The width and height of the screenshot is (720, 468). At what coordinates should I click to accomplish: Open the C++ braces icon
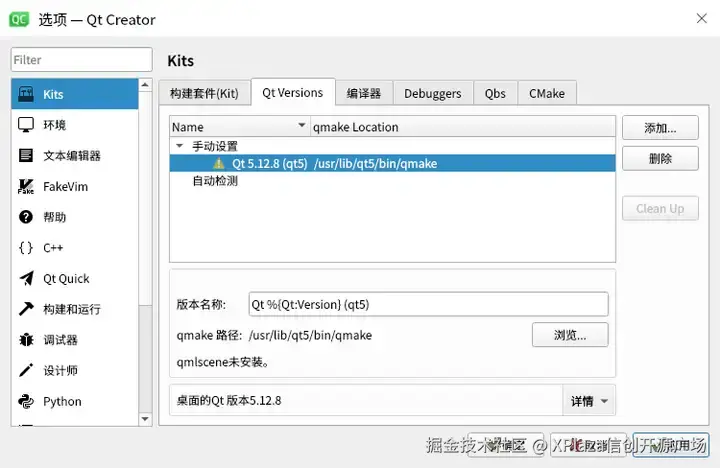pos(26,248)
